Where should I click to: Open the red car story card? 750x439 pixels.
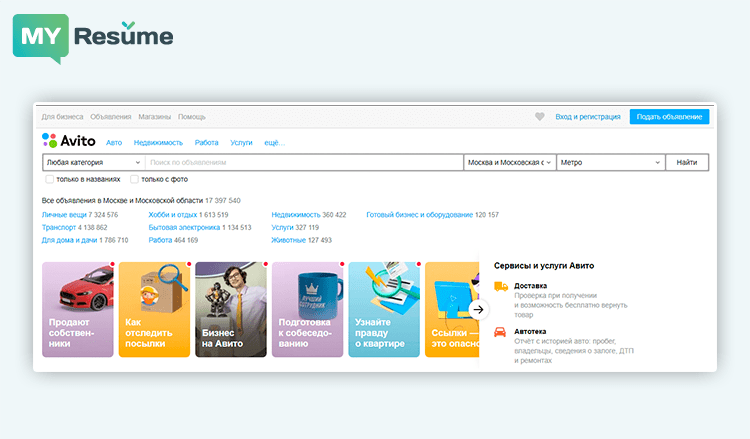click(79, 309)
